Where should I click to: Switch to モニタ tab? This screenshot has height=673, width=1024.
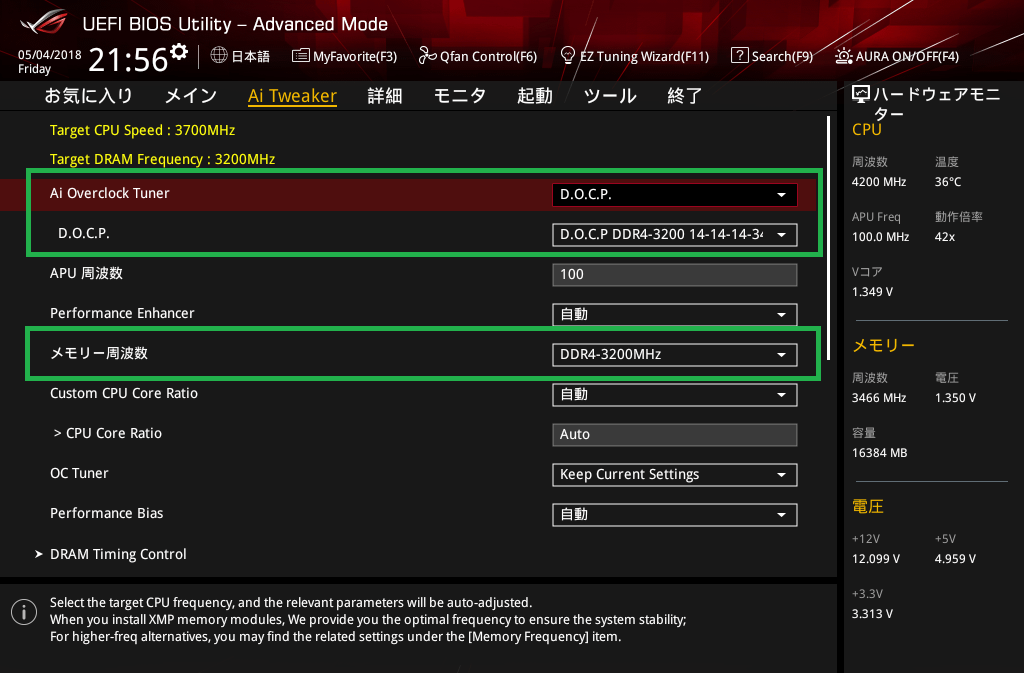460,96
